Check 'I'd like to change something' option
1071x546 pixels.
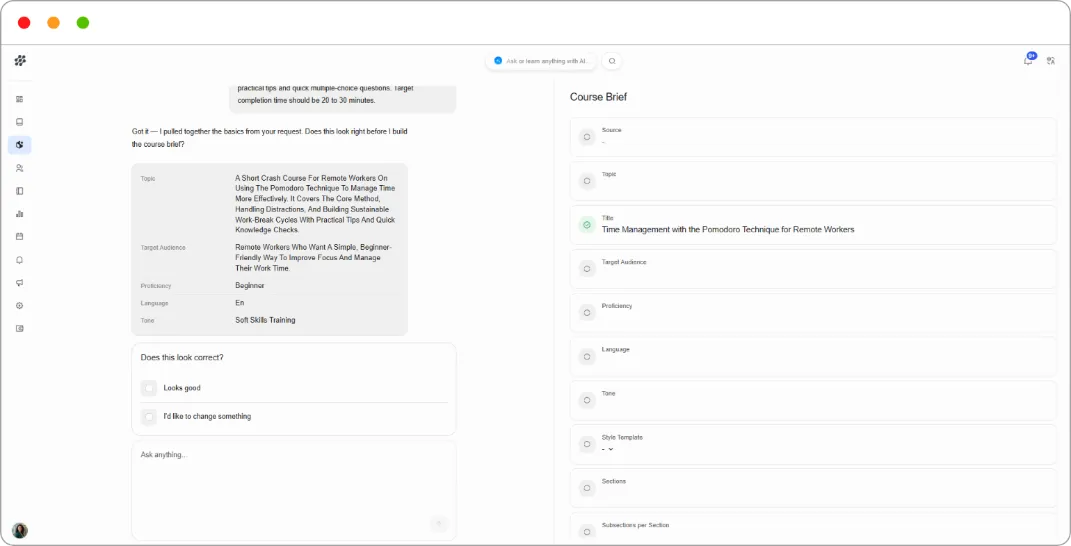point(149,416)
